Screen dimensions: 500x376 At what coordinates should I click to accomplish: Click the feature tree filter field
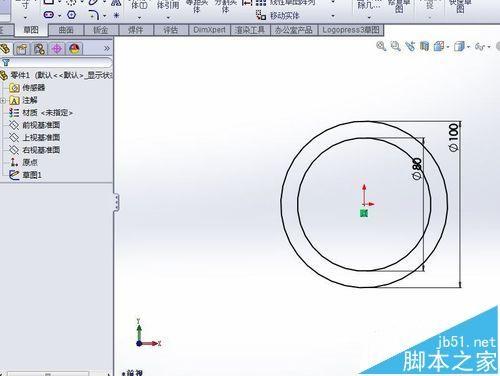58,62
